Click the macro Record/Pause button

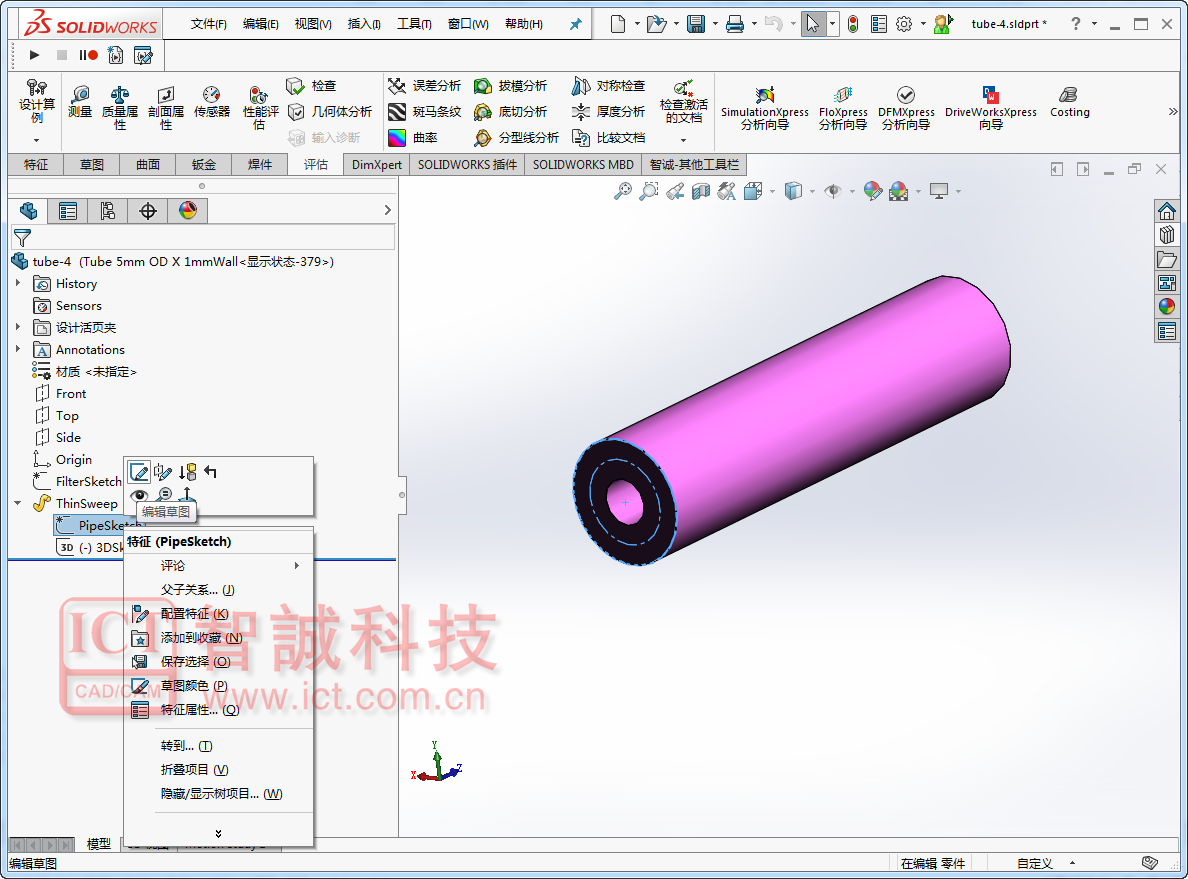tap(88, 55)
